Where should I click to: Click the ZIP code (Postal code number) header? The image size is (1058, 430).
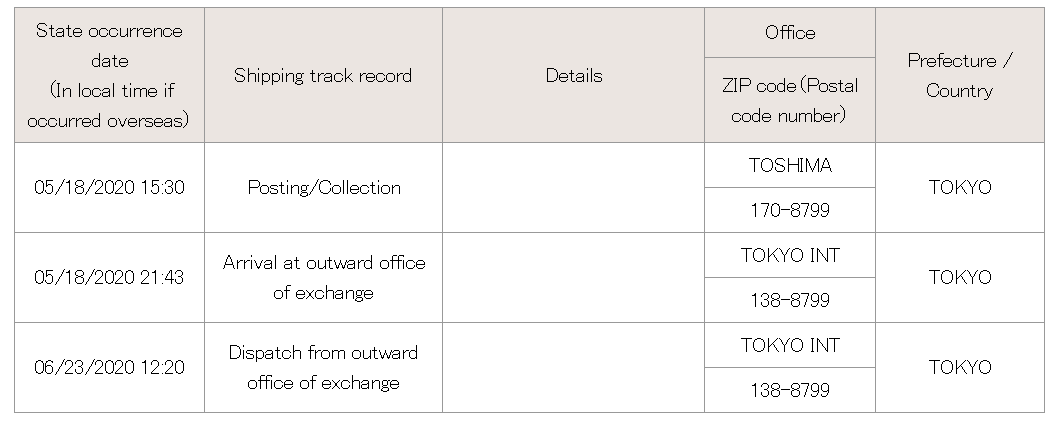coord(790,100)
